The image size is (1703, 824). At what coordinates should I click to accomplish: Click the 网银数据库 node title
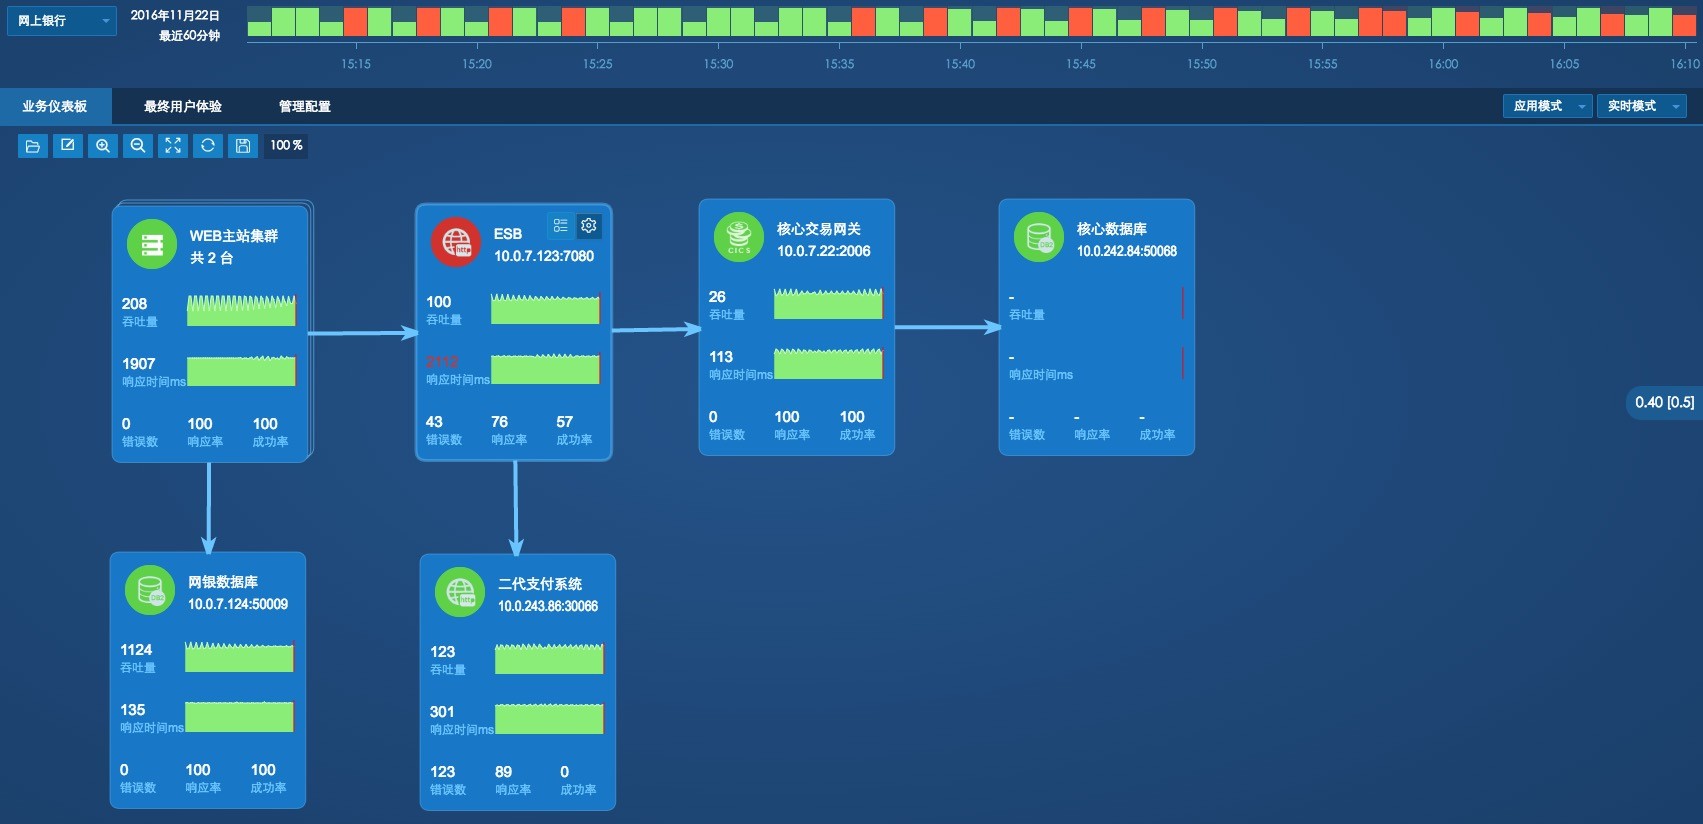tap(223, 582)
